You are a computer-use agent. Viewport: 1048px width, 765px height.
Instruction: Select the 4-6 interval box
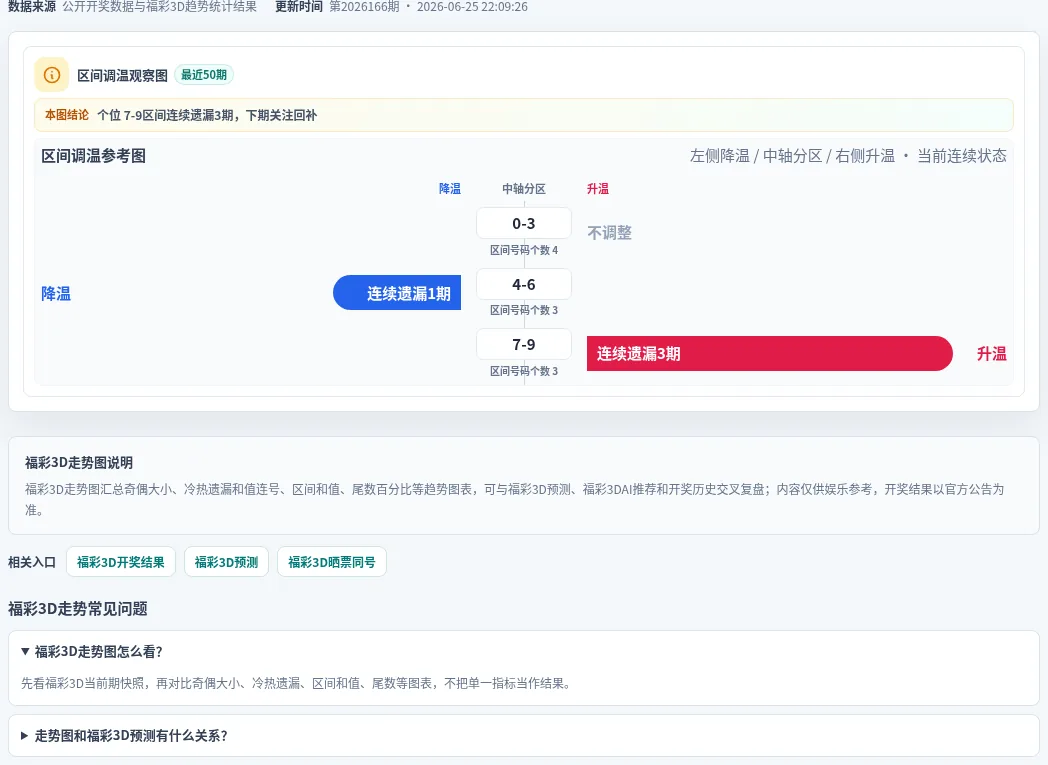click(523, 284)
